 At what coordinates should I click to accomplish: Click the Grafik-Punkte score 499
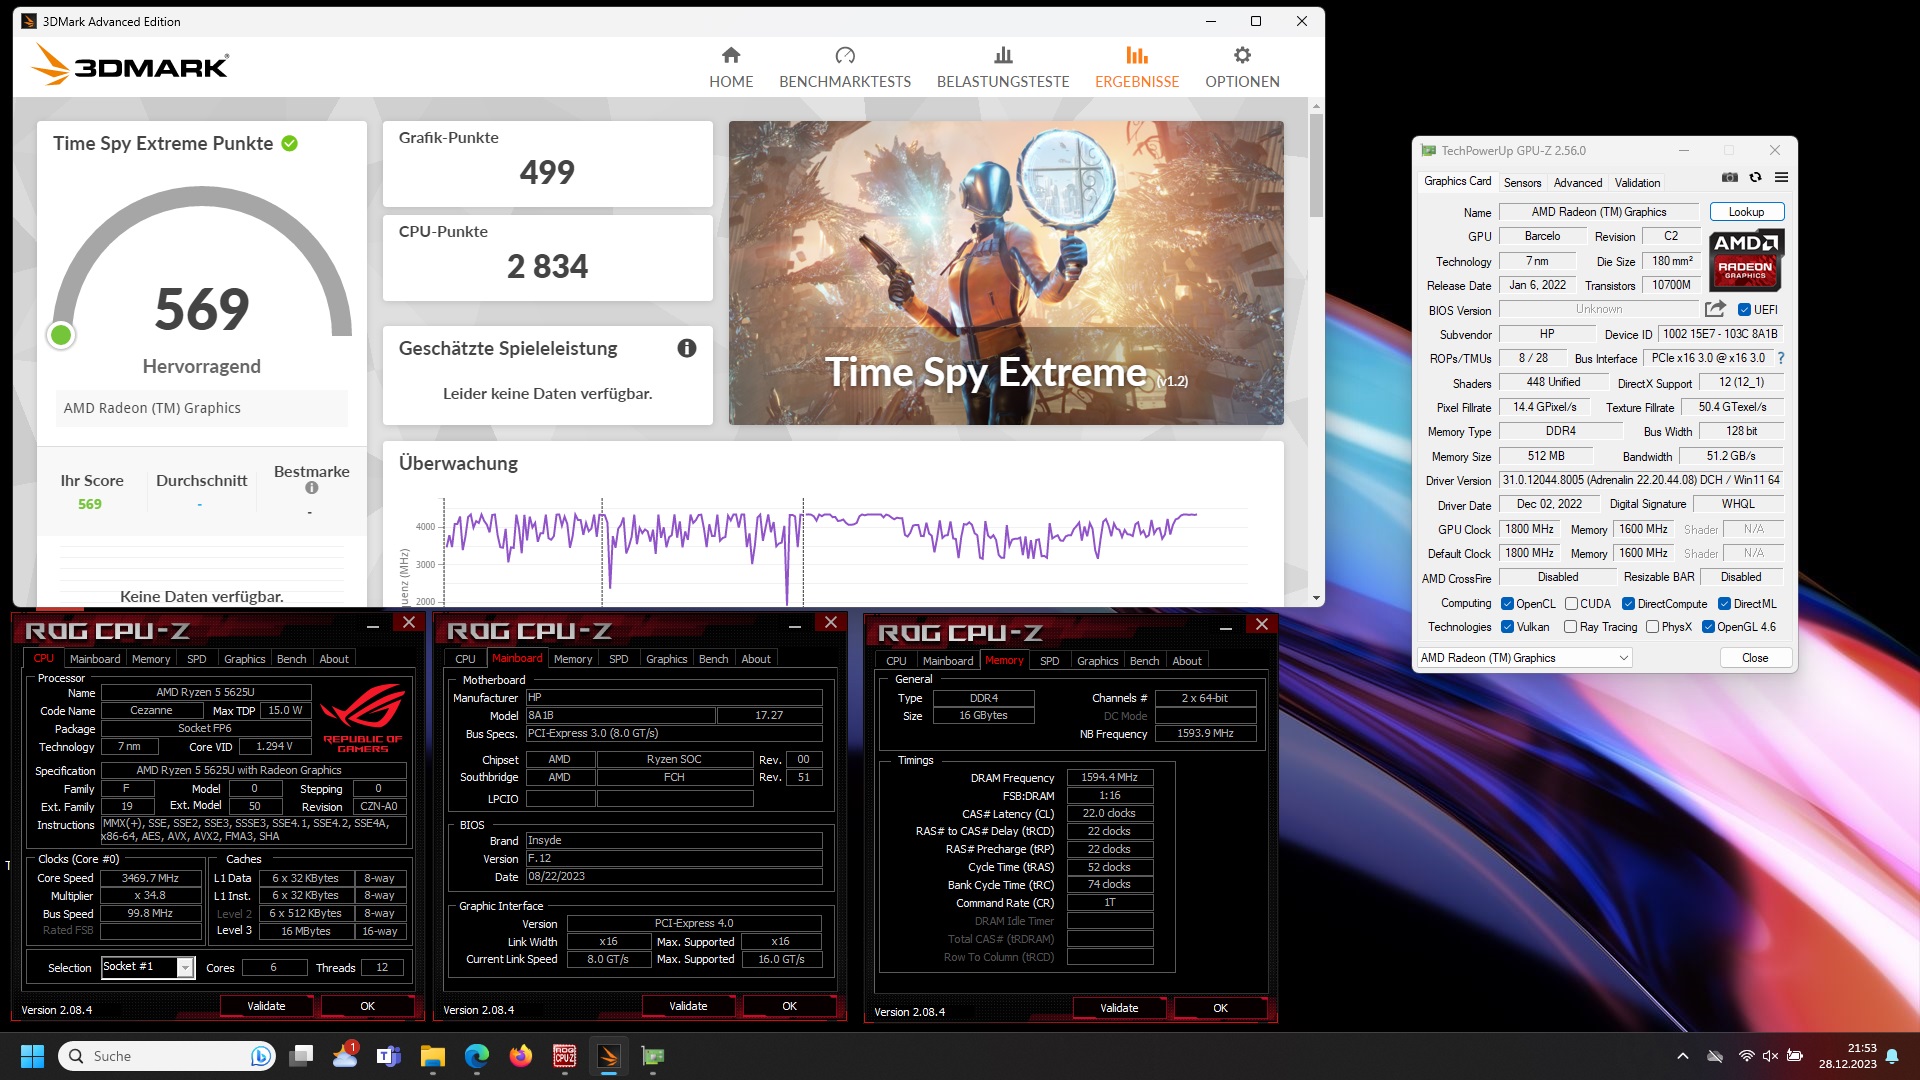(547, 173)
